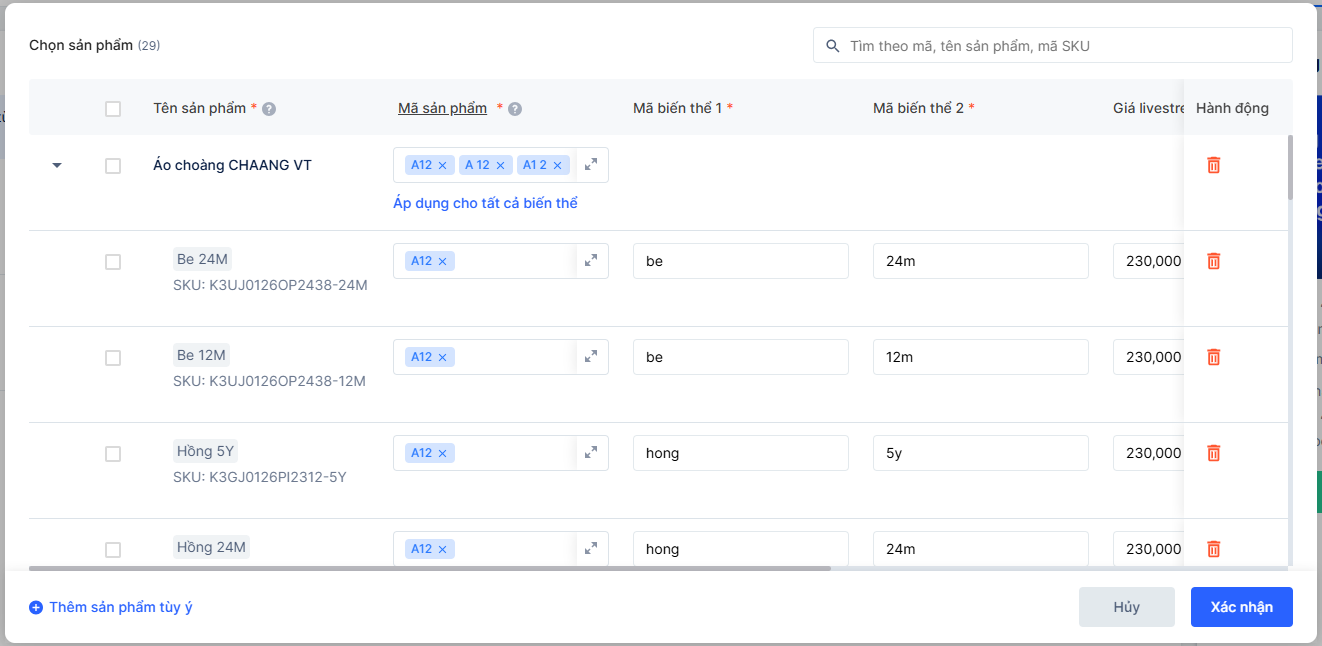Delete the Áo choàng CHAANG VT product
This screenshot has width=1322, height=646.
coord(1213,165)
